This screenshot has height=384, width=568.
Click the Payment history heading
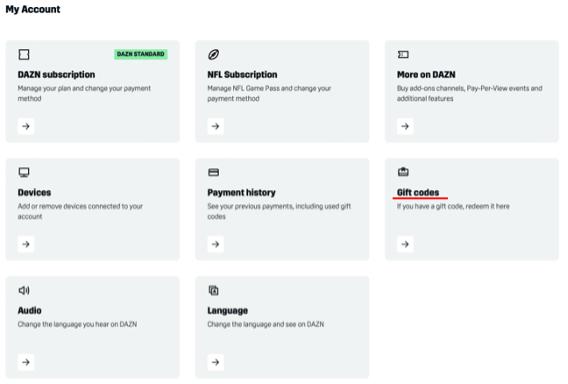point(241,192)
